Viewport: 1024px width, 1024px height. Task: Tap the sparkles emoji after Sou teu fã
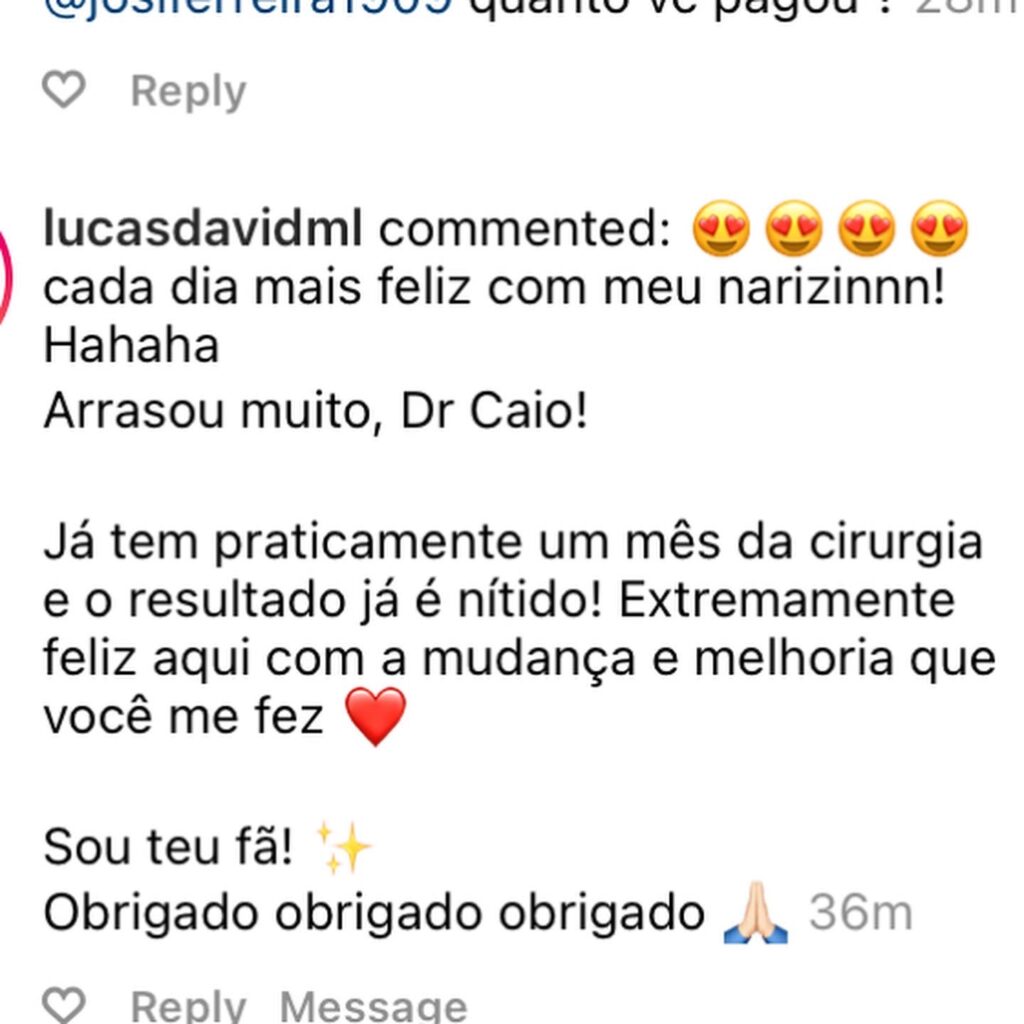[x=342, y=847]
